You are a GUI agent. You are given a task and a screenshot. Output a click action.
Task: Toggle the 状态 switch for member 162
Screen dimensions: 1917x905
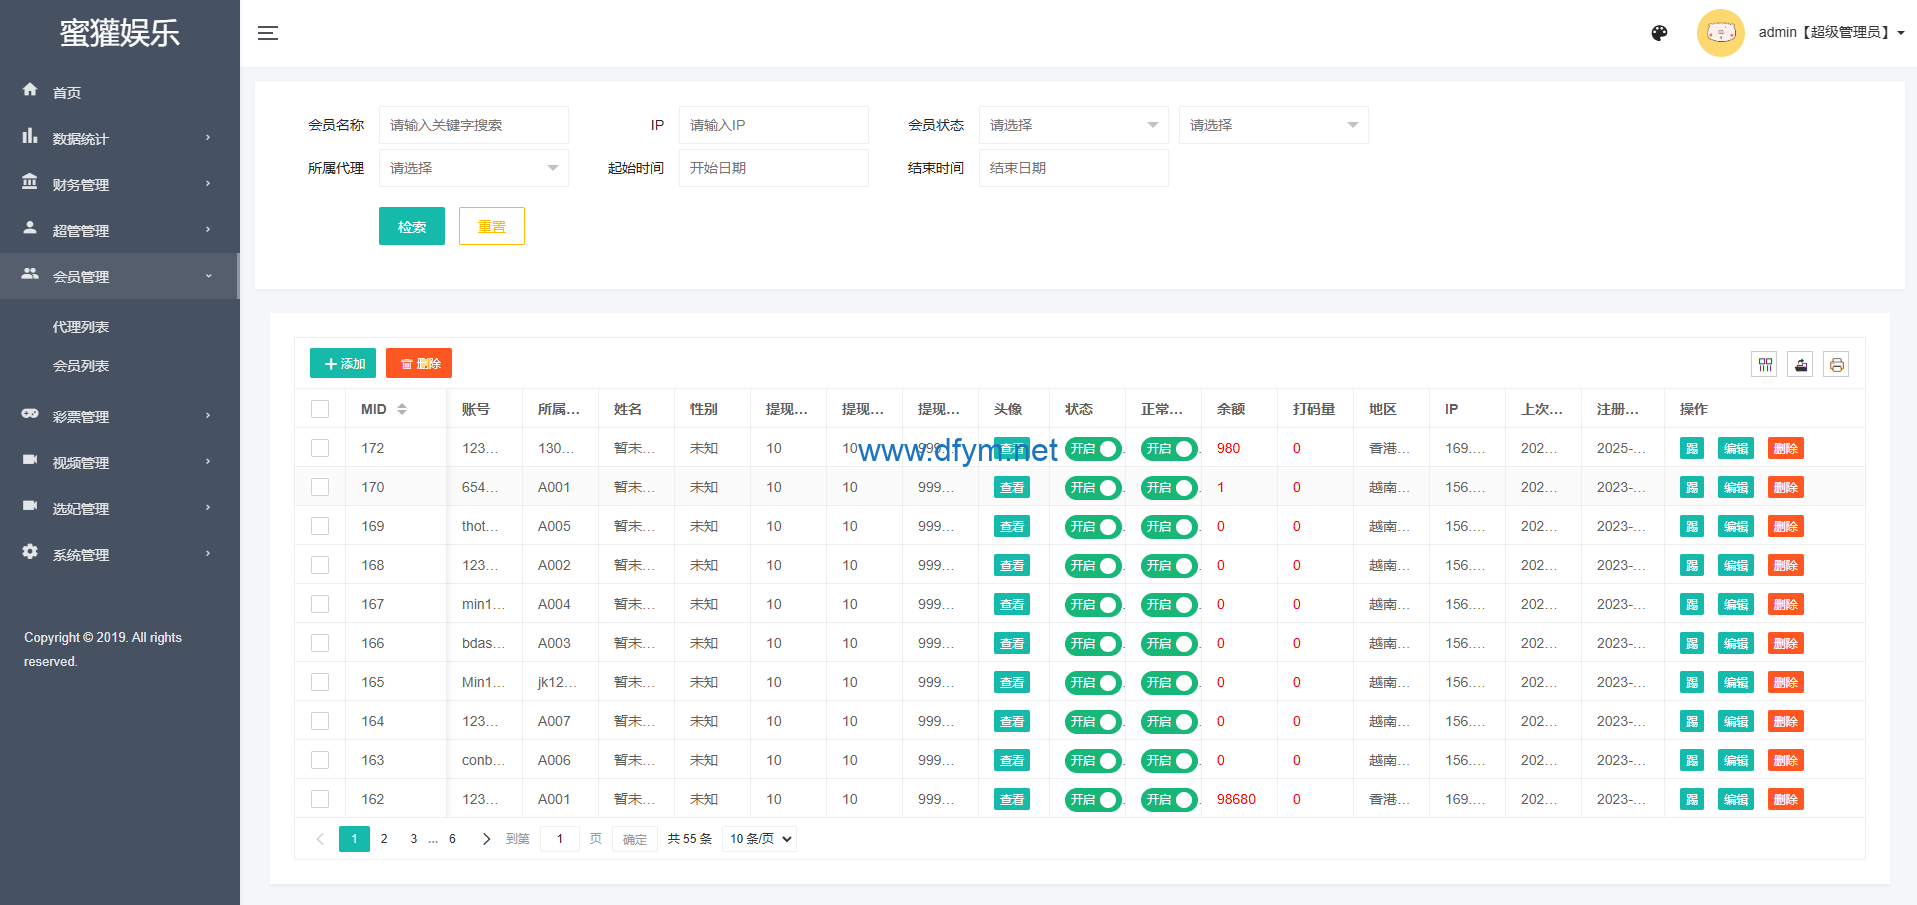click(x=1093, y=800)
